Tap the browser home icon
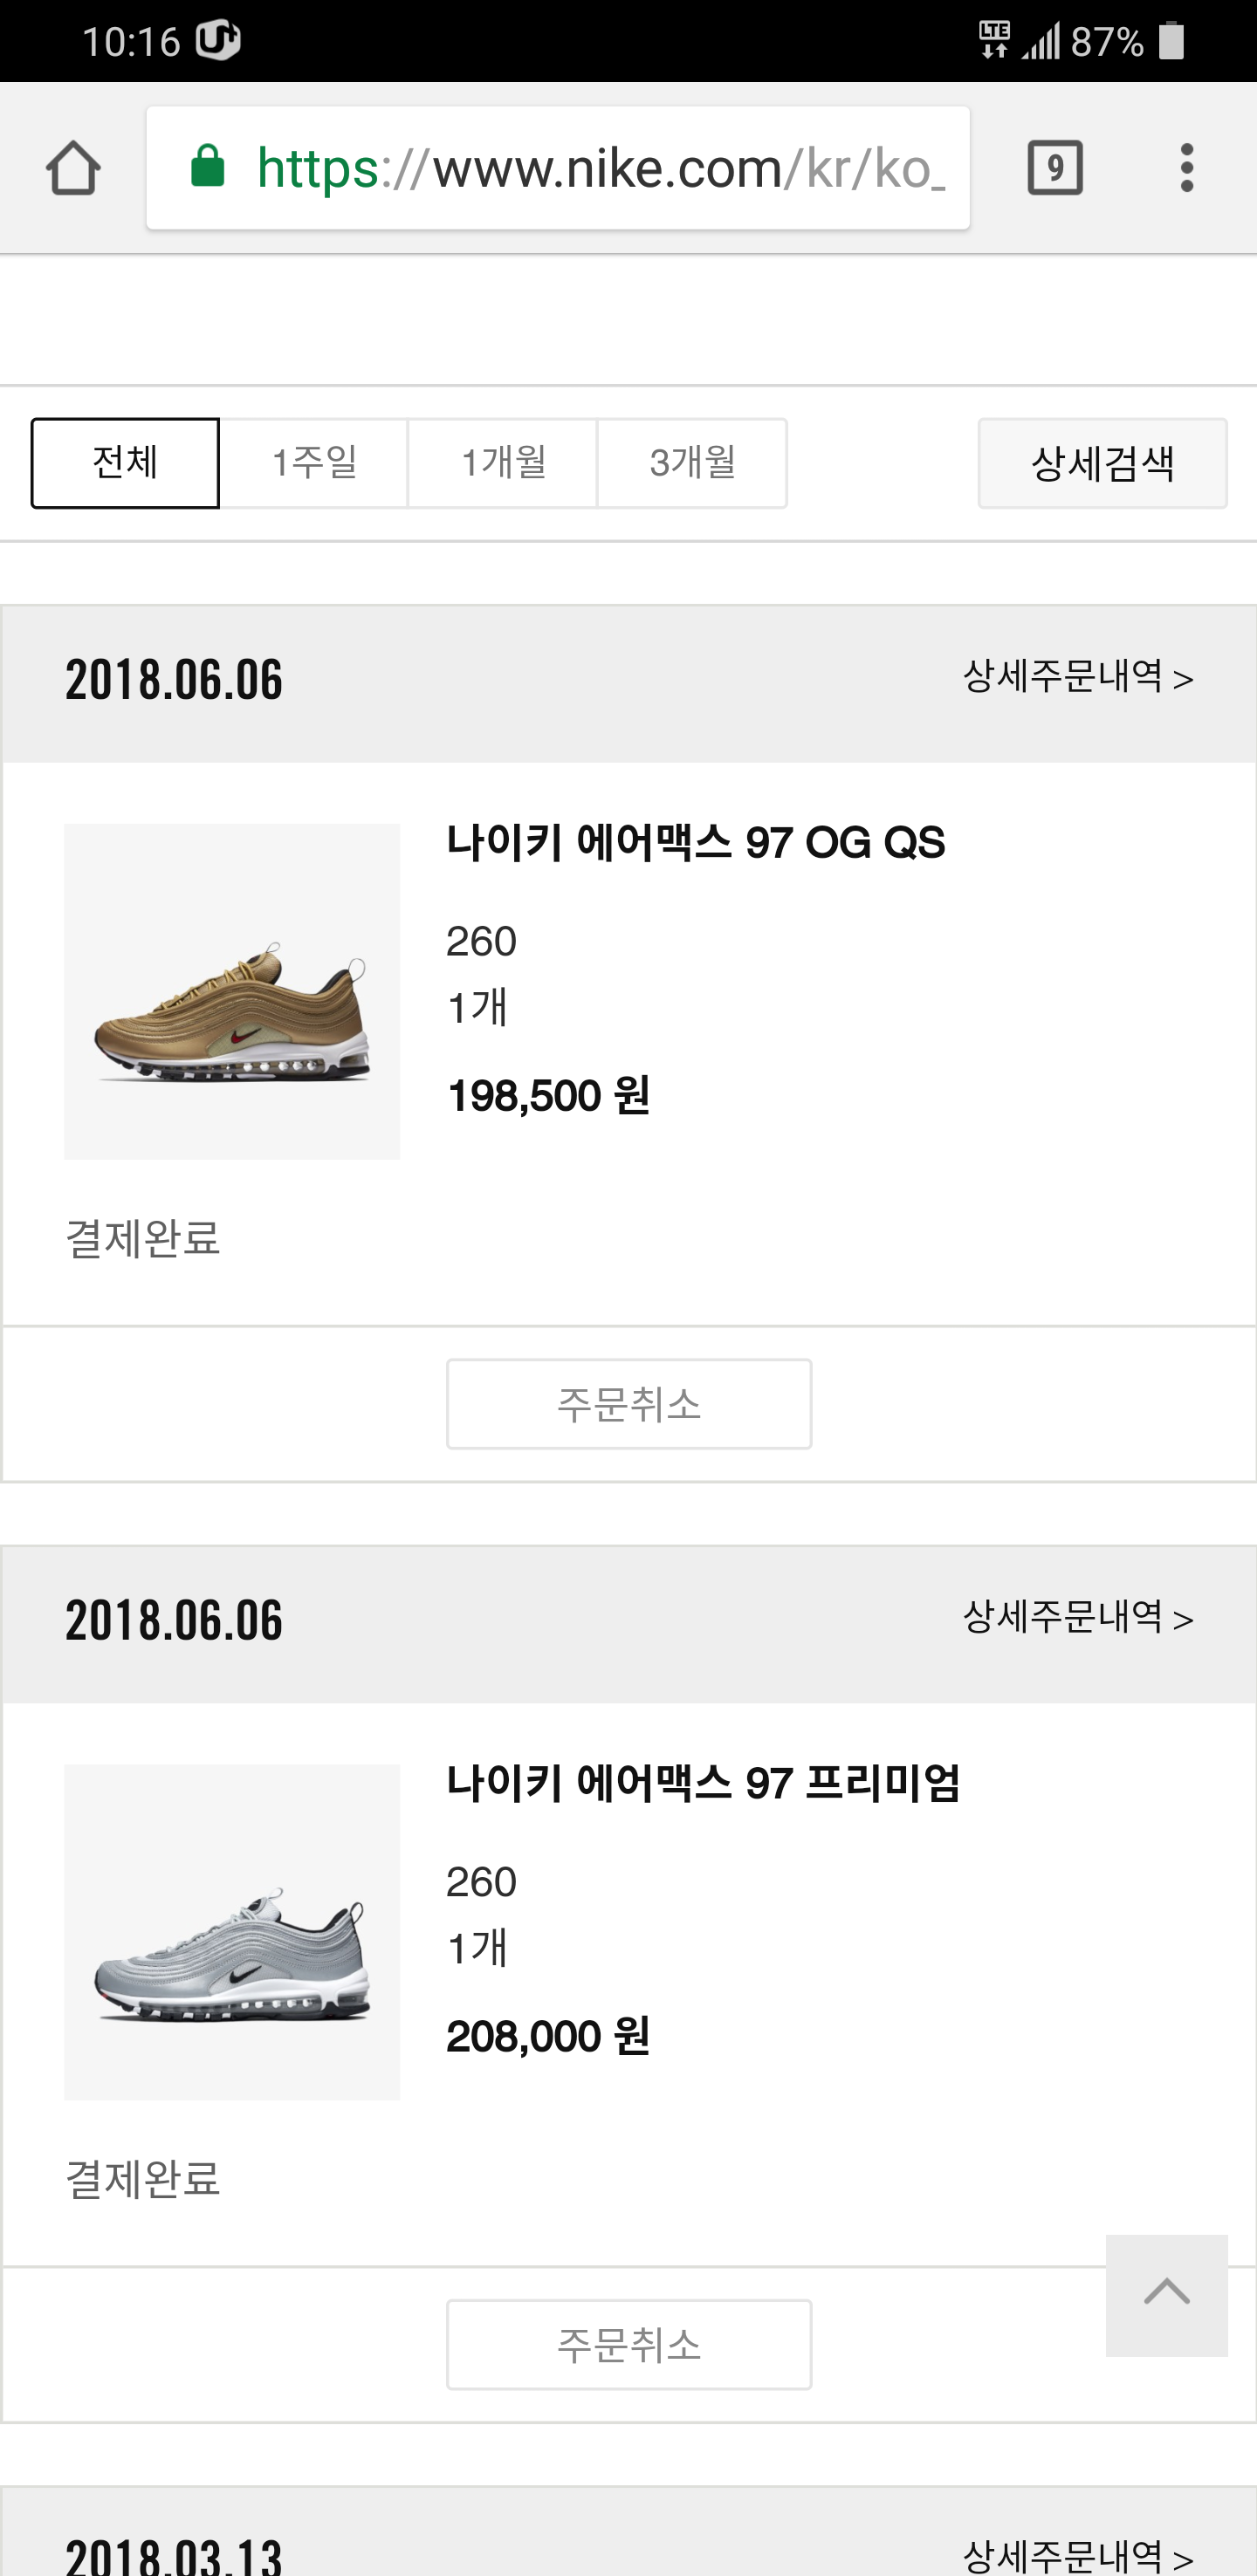Image resolution: width=1257 pixels, height=2576 pixels. click(x=73, y=167)
